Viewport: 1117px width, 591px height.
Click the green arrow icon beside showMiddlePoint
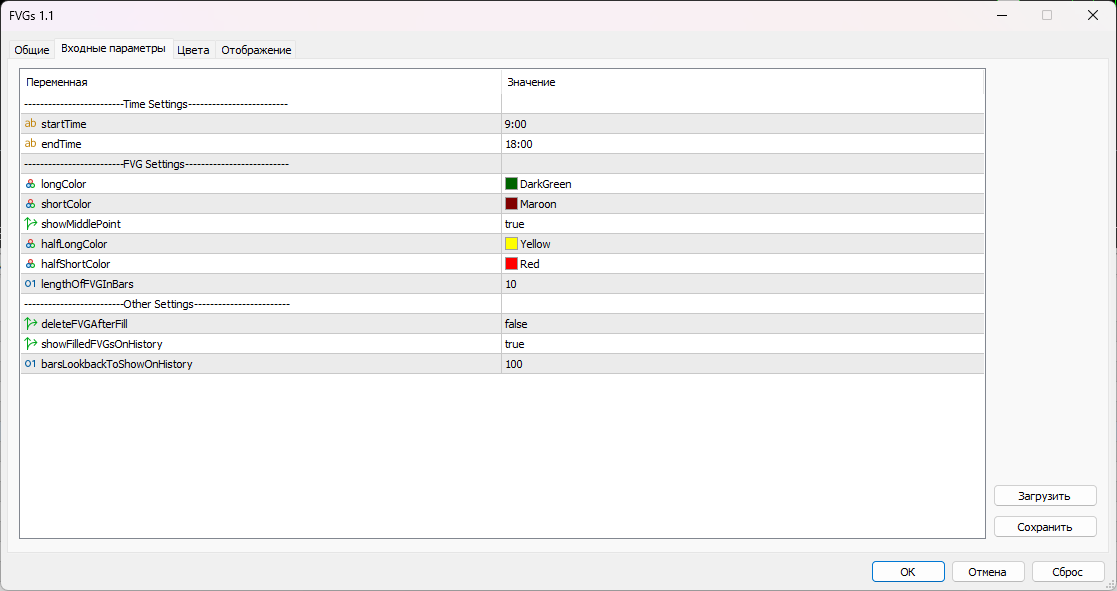coord(30,223)
